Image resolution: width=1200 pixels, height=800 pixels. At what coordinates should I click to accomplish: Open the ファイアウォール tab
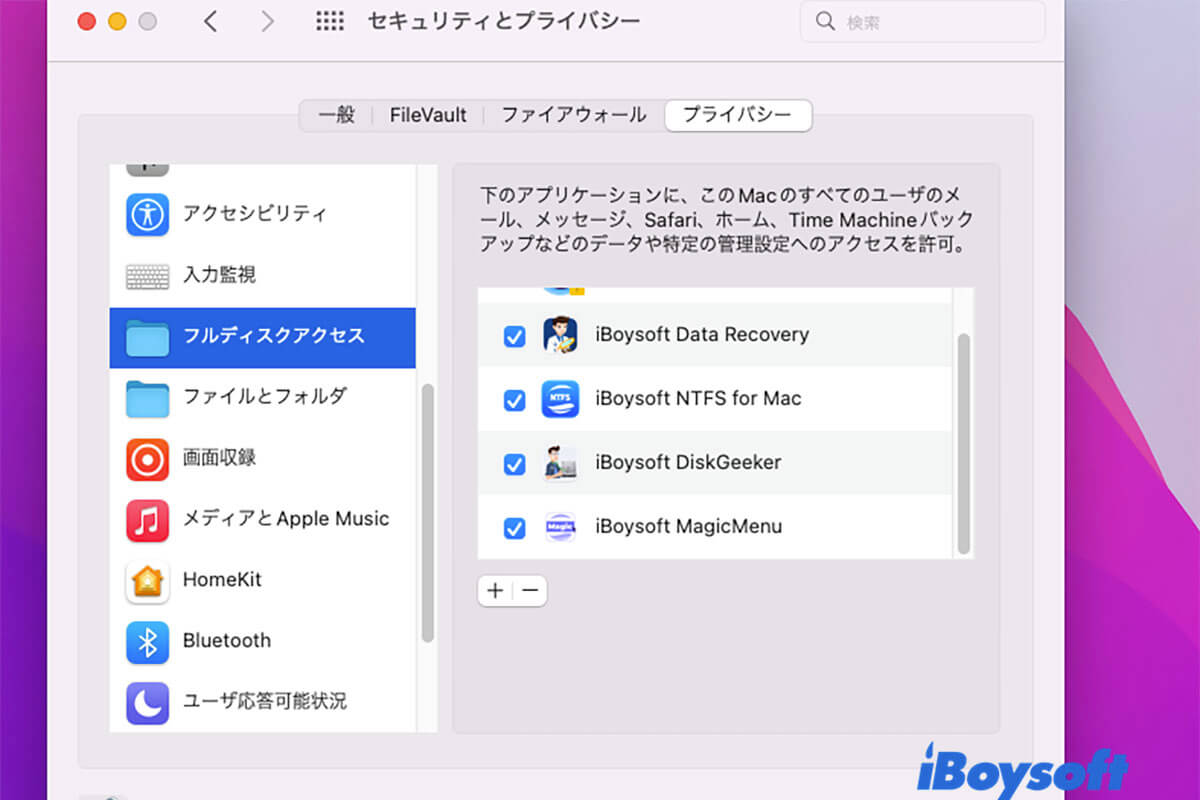(x=574, y=115)
